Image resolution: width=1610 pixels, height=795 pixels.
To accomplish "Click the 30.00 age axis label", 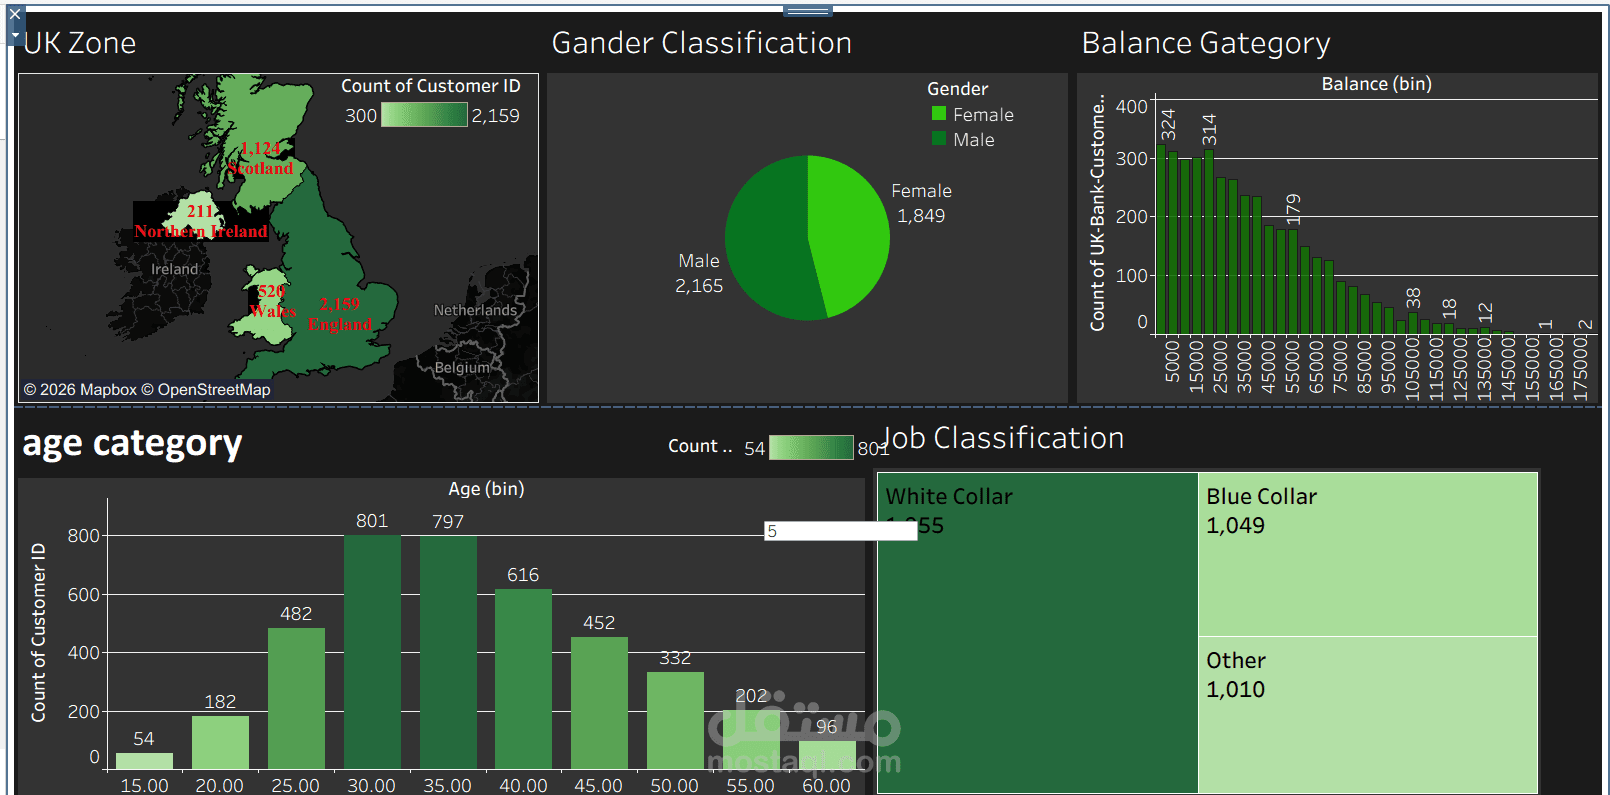I will pos(372,786).
